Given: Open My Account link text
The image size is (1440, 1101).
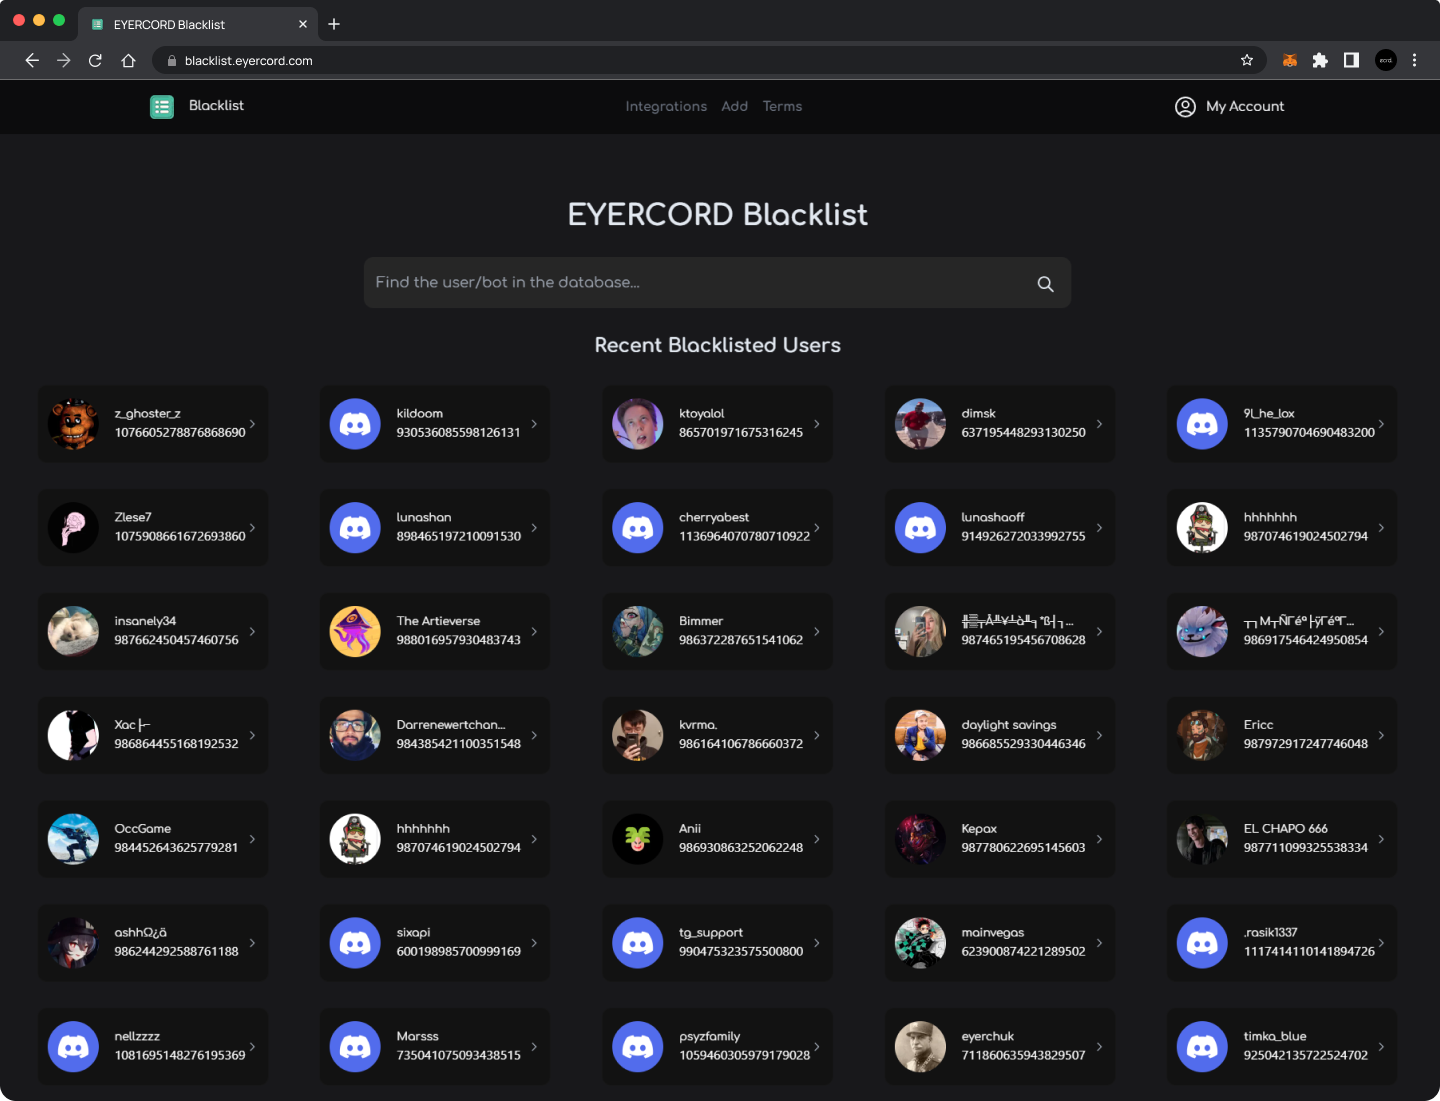Looking at the screenshot, I should click(1245, 107).
